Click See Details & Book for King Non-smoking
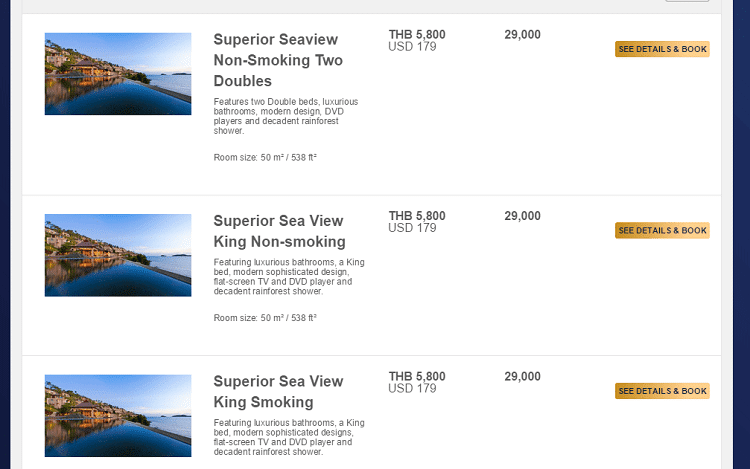The image size is (750, 469). point(662,230)
